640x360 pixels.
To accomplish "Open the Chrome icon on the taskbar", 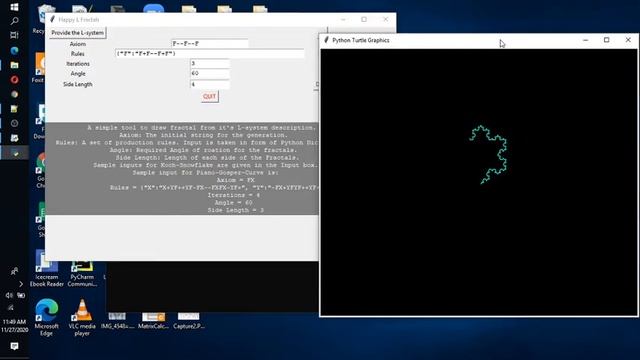I will coord(14,94).
